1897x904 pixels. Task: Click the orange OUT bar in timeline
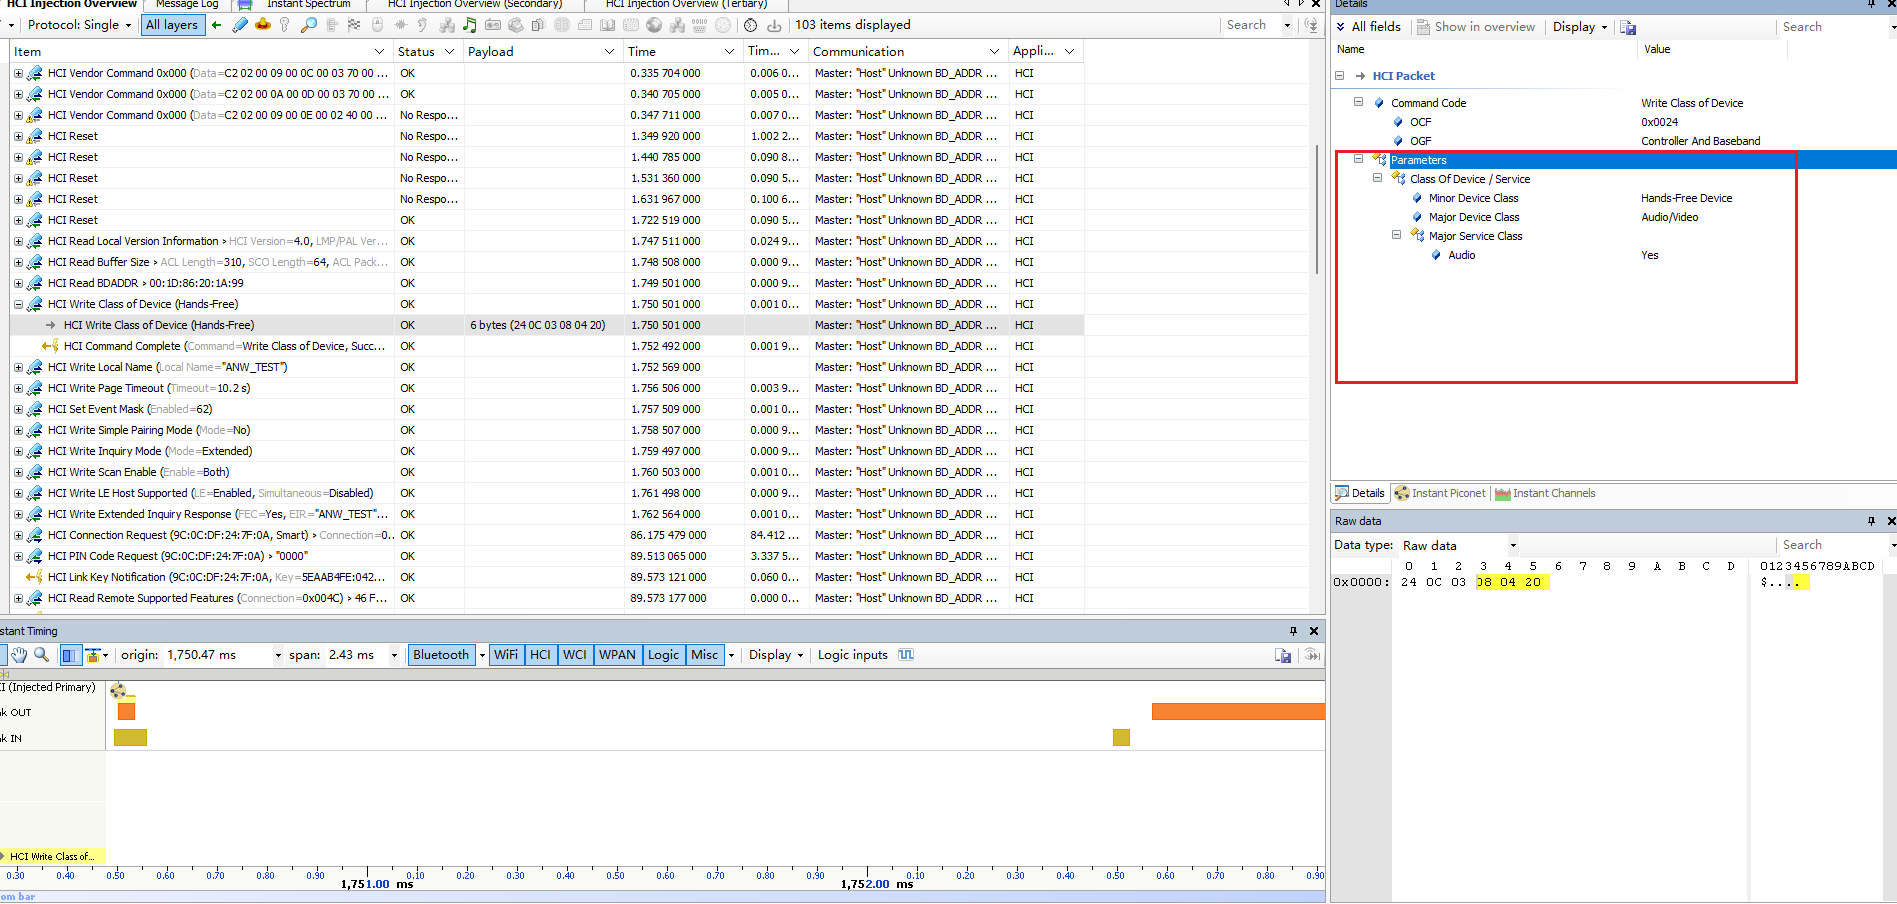[x=1238, y=712]
